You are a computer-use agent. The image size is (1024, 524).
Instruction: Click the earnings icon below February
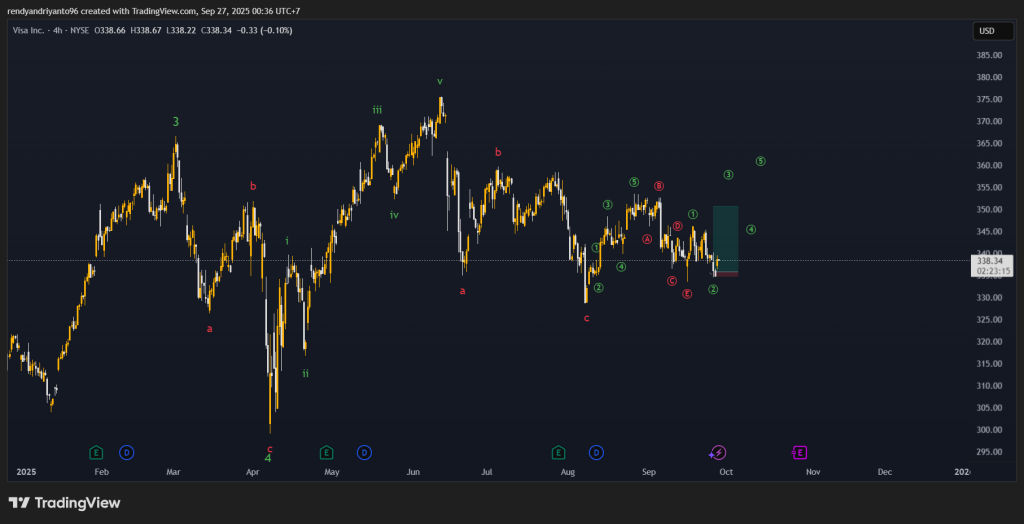coord(96,453)
